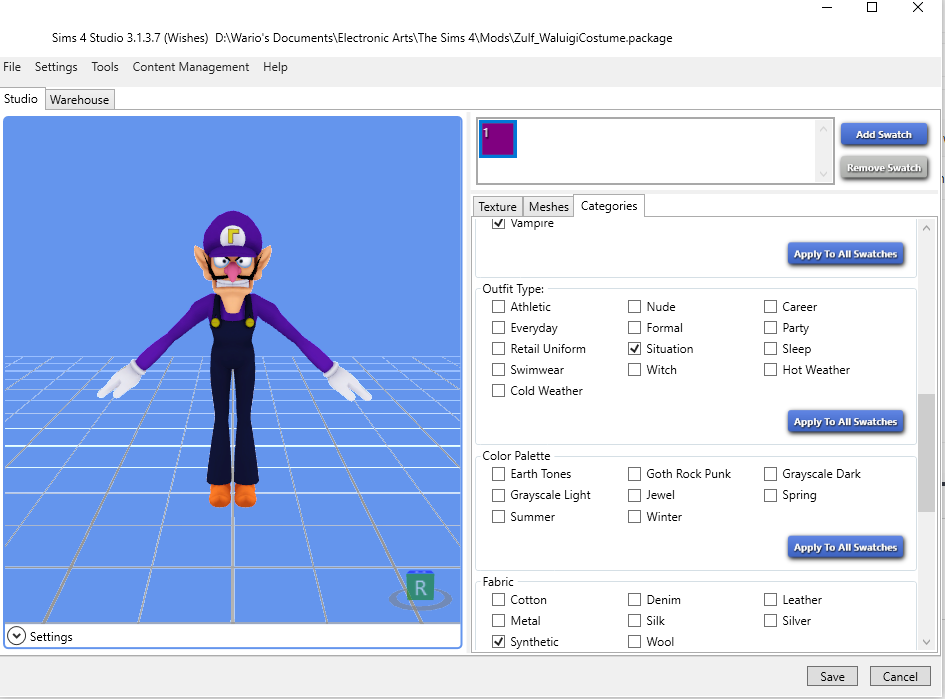Tick the Denim fabric checkbox
This screenshot has height=699, width=945.
point(634,600)
